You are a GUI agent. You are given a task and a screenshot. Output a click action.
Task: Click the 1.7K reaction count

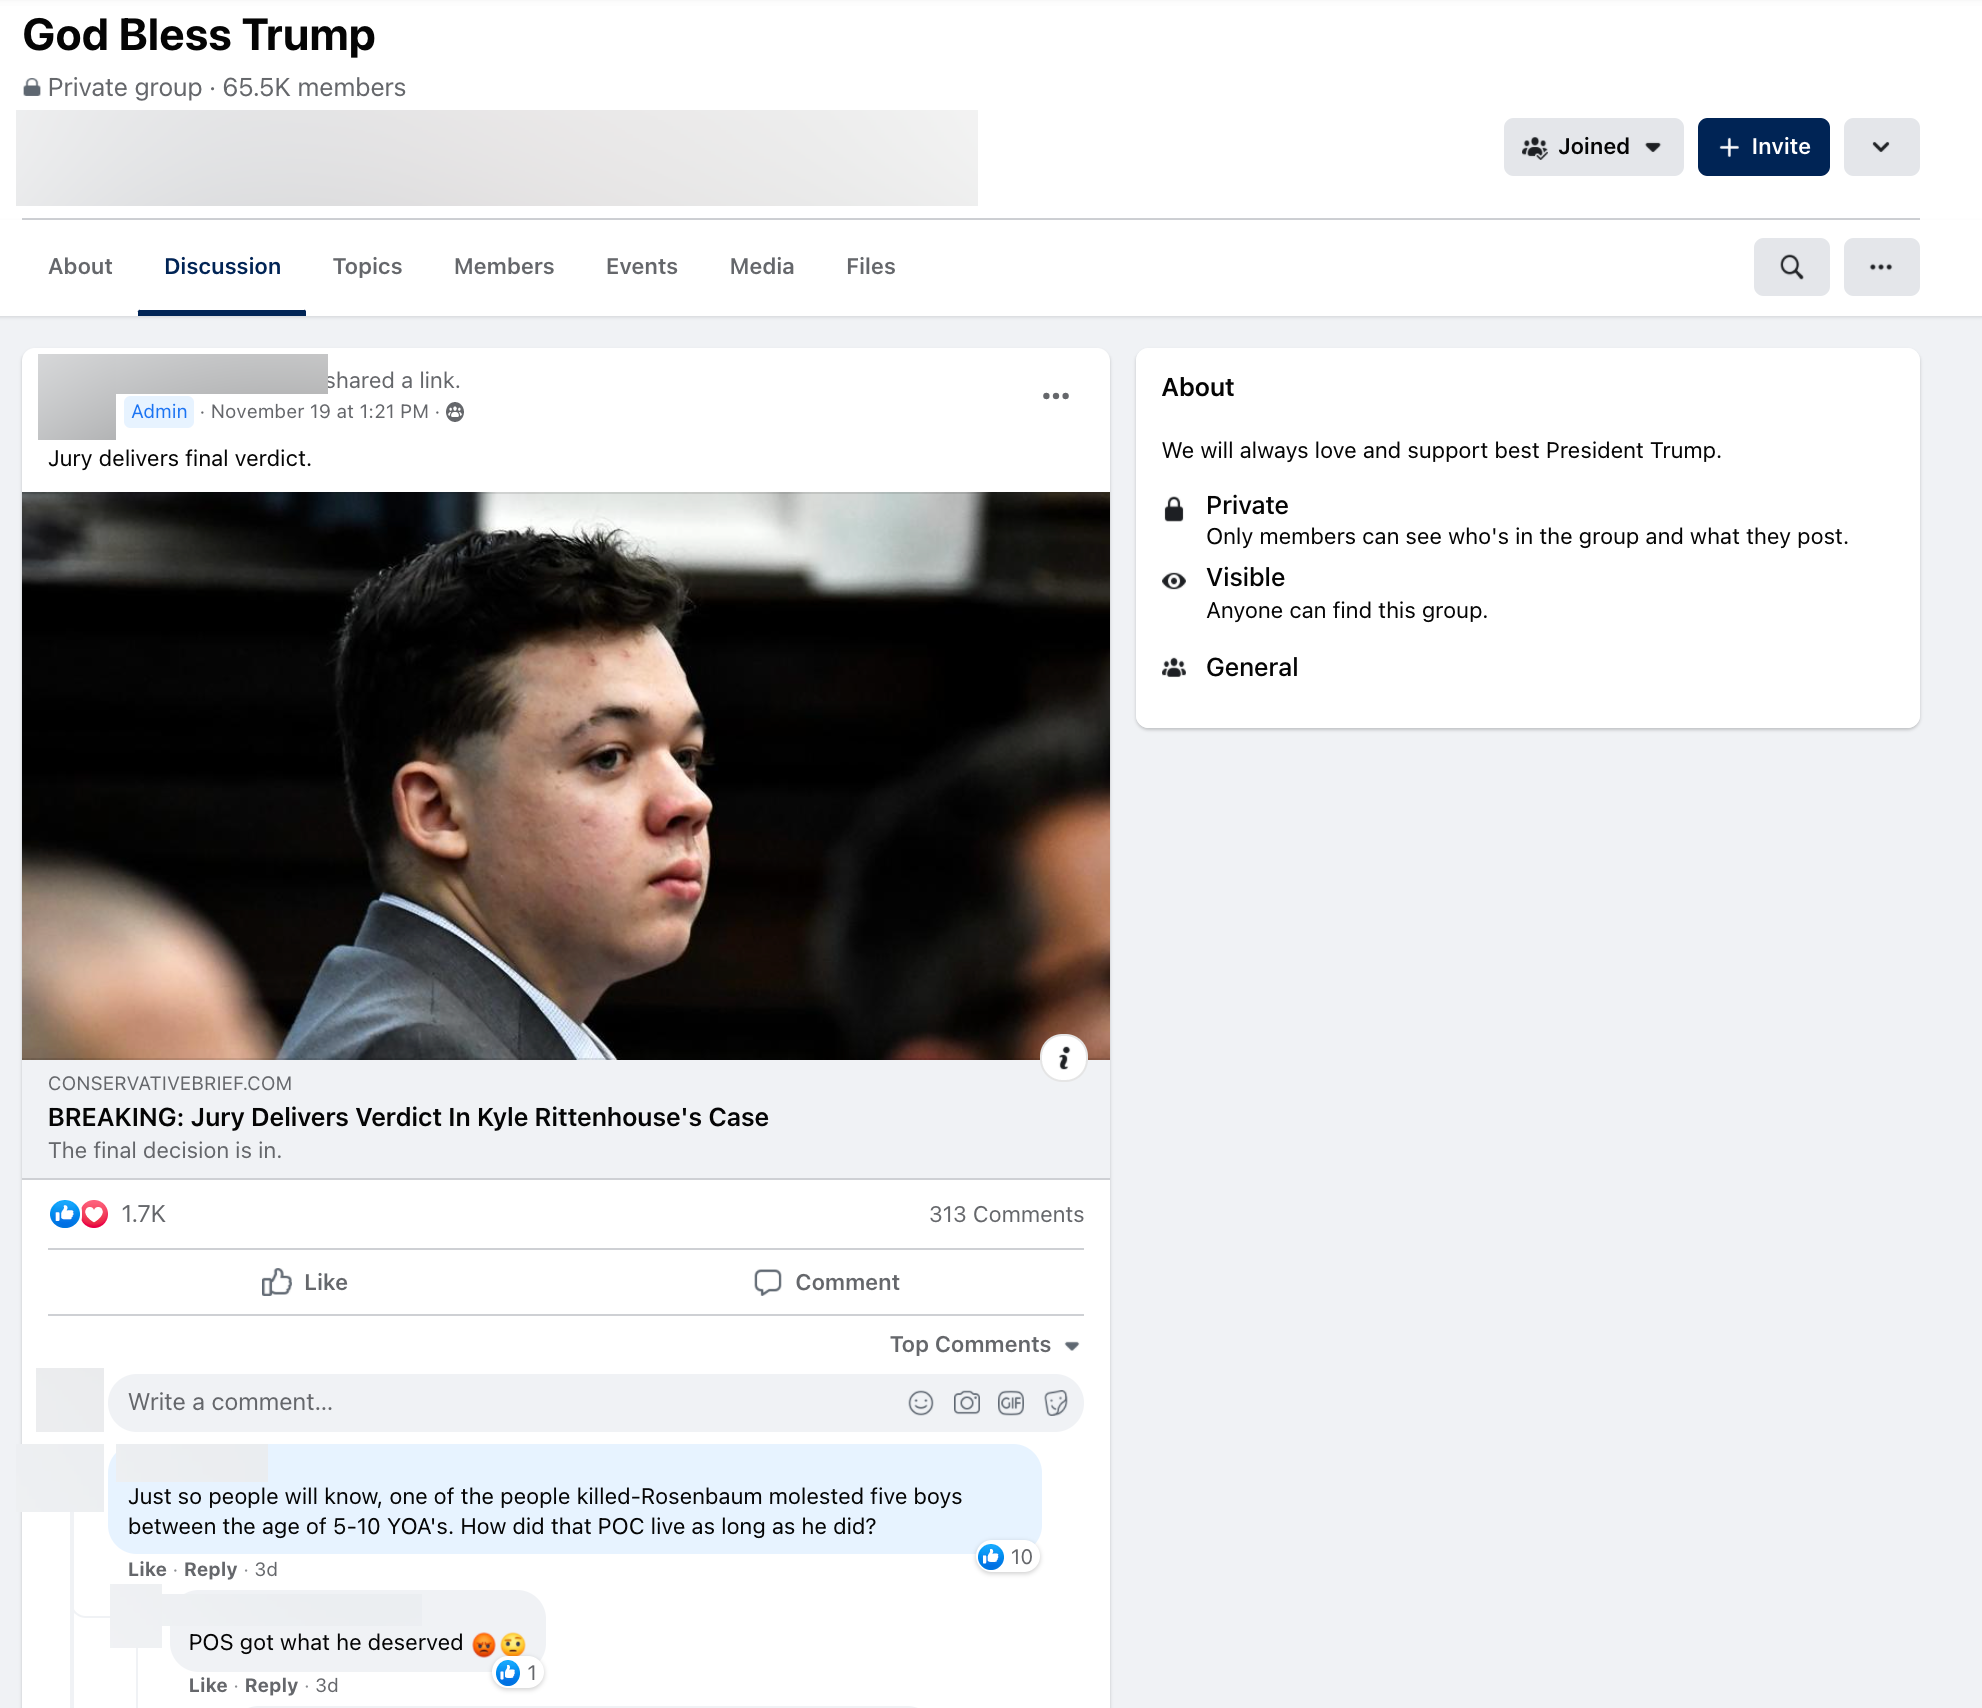point(144,1214)
